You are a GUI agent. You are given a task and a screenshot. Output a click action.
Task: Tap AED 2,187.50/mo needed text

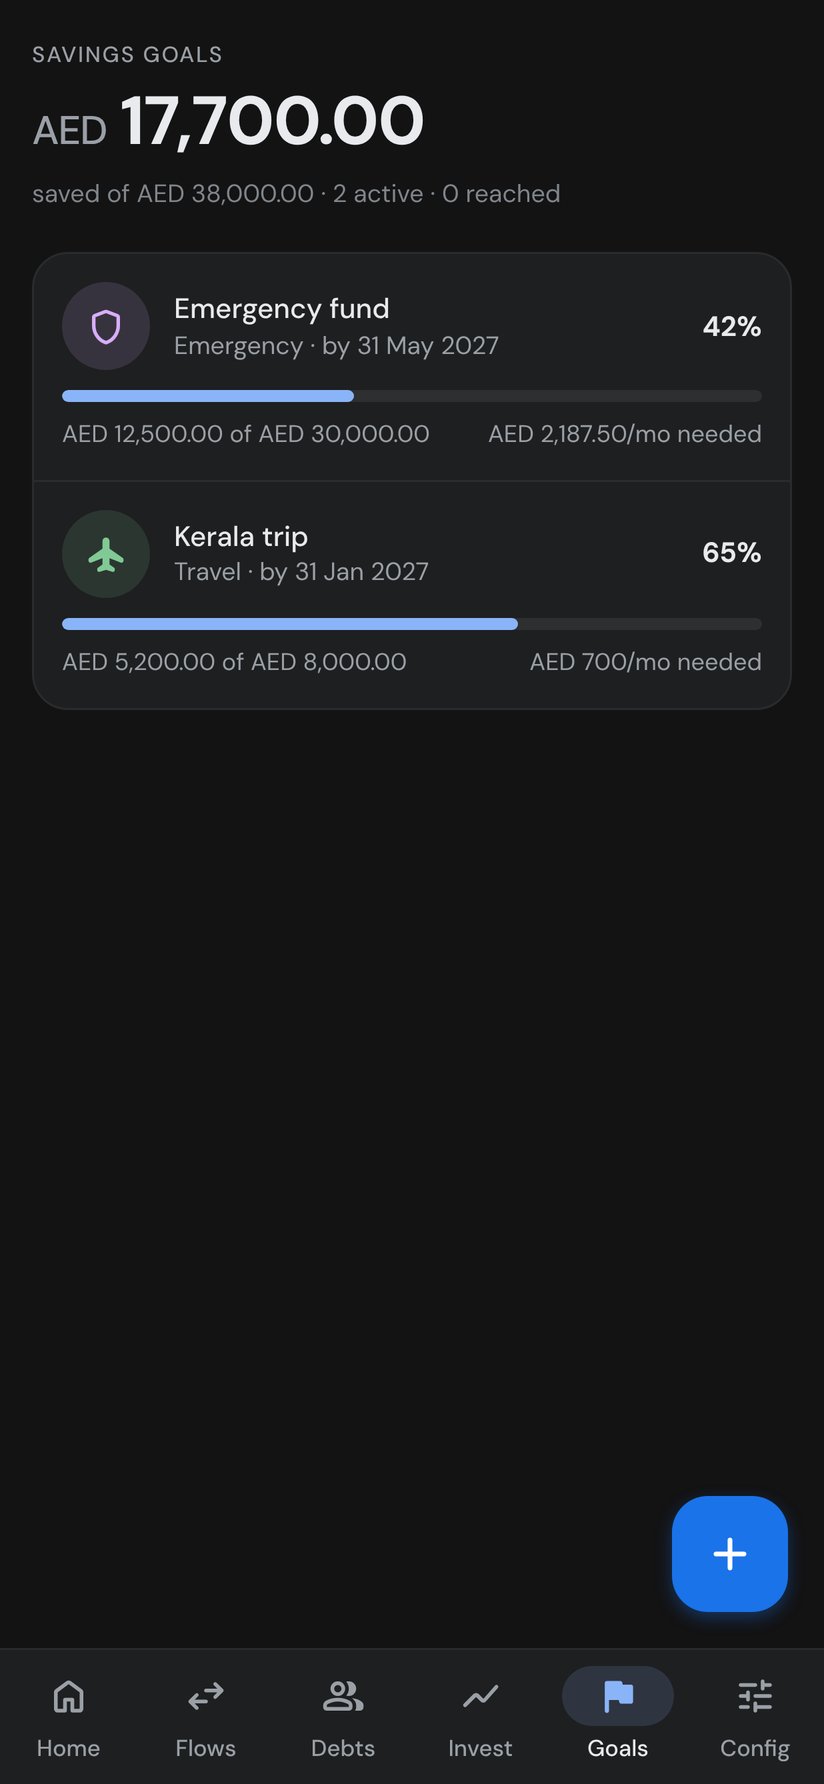pyautogui.click(x=625, y=434)
